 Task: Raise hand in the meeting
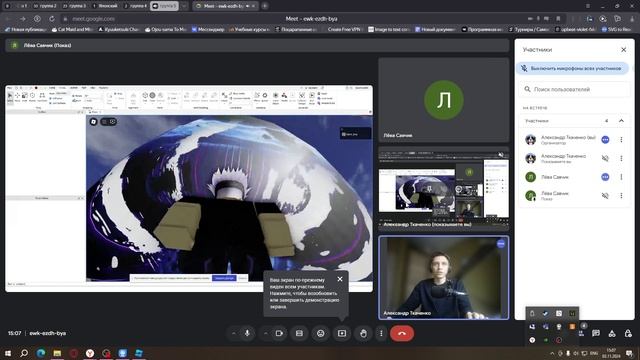pos(363,333)
